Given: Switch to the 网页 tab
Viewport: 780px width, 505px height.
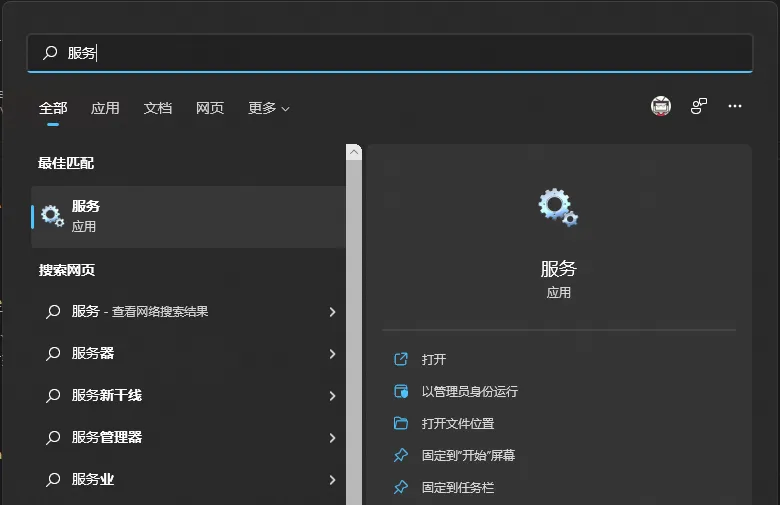Looking at the screenshot, I should coord(210,108).
